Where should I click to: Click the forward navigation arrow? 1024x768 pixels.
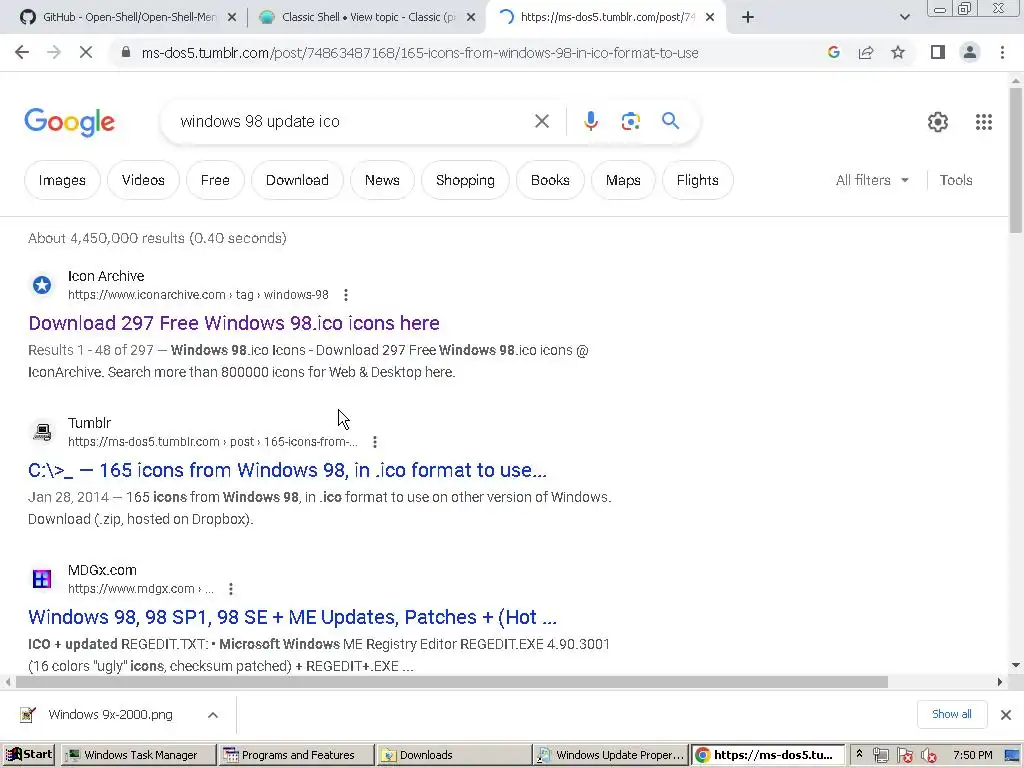click(54, 52)
